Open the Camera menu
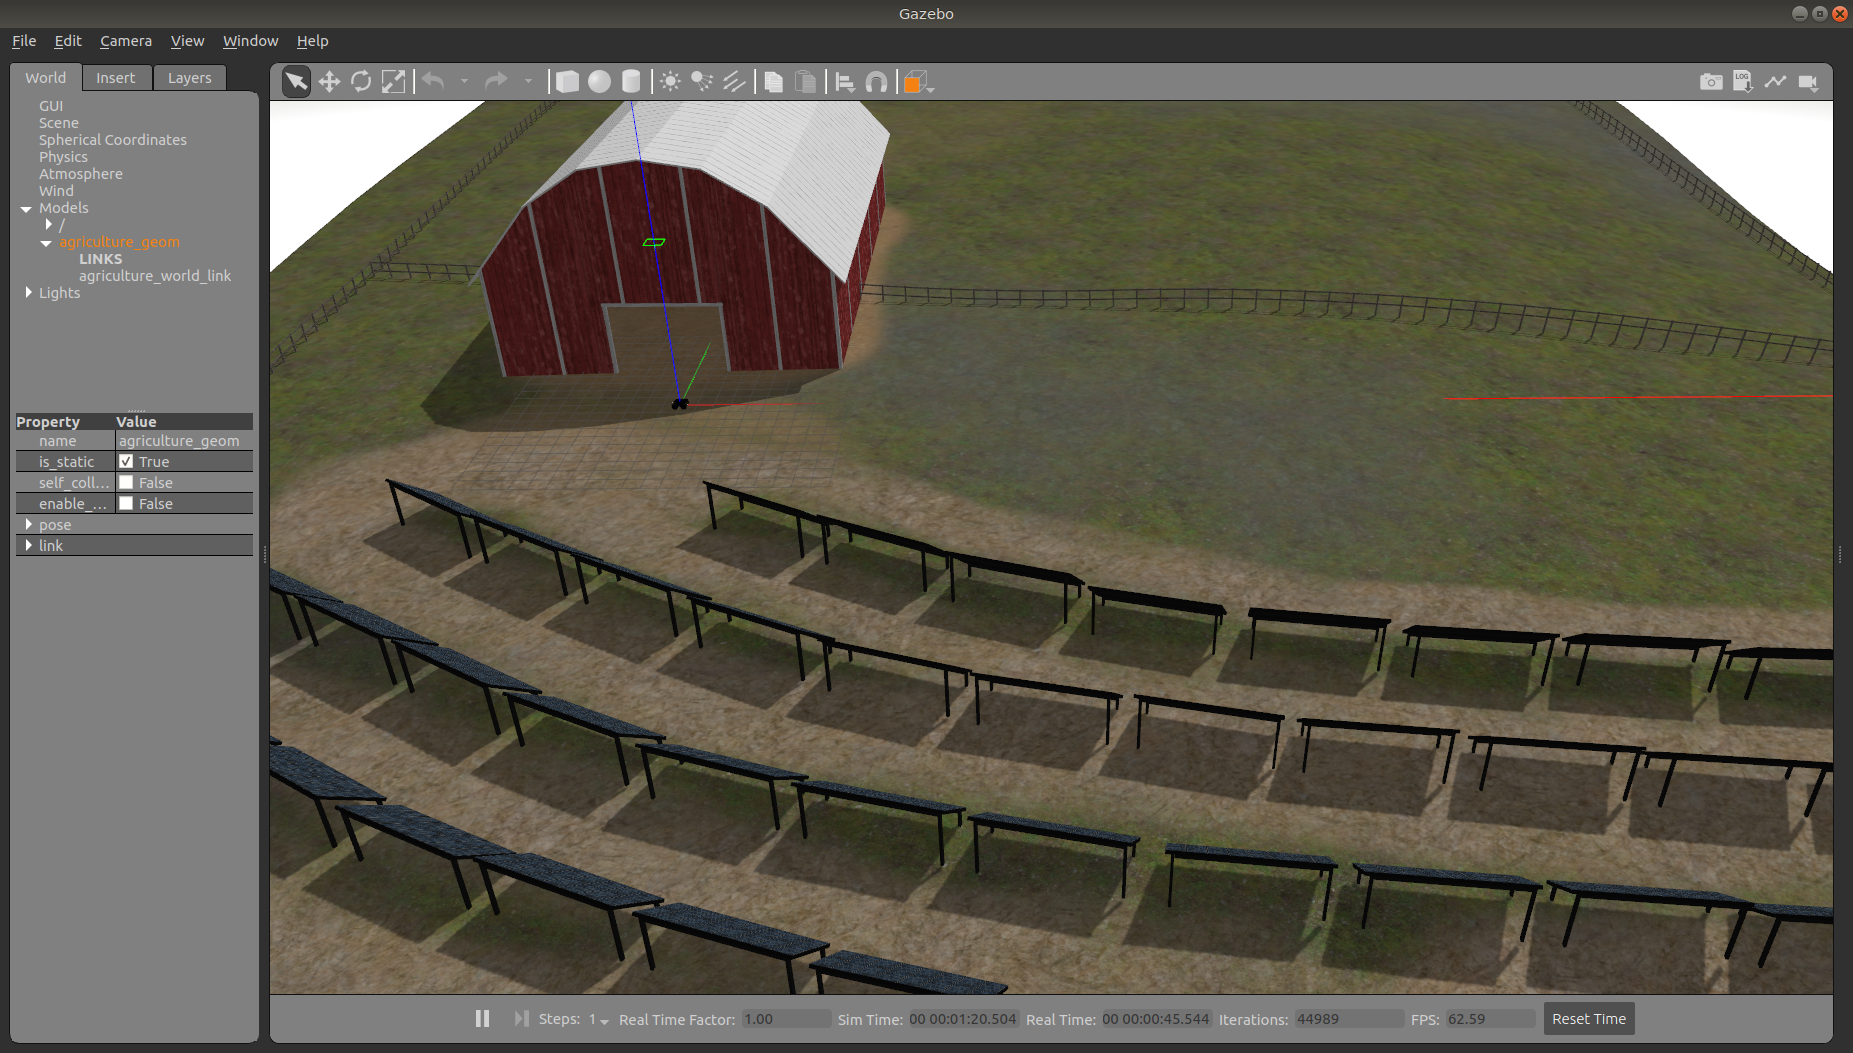This screenshot has height=1053, width=1853. coord(125,41)
